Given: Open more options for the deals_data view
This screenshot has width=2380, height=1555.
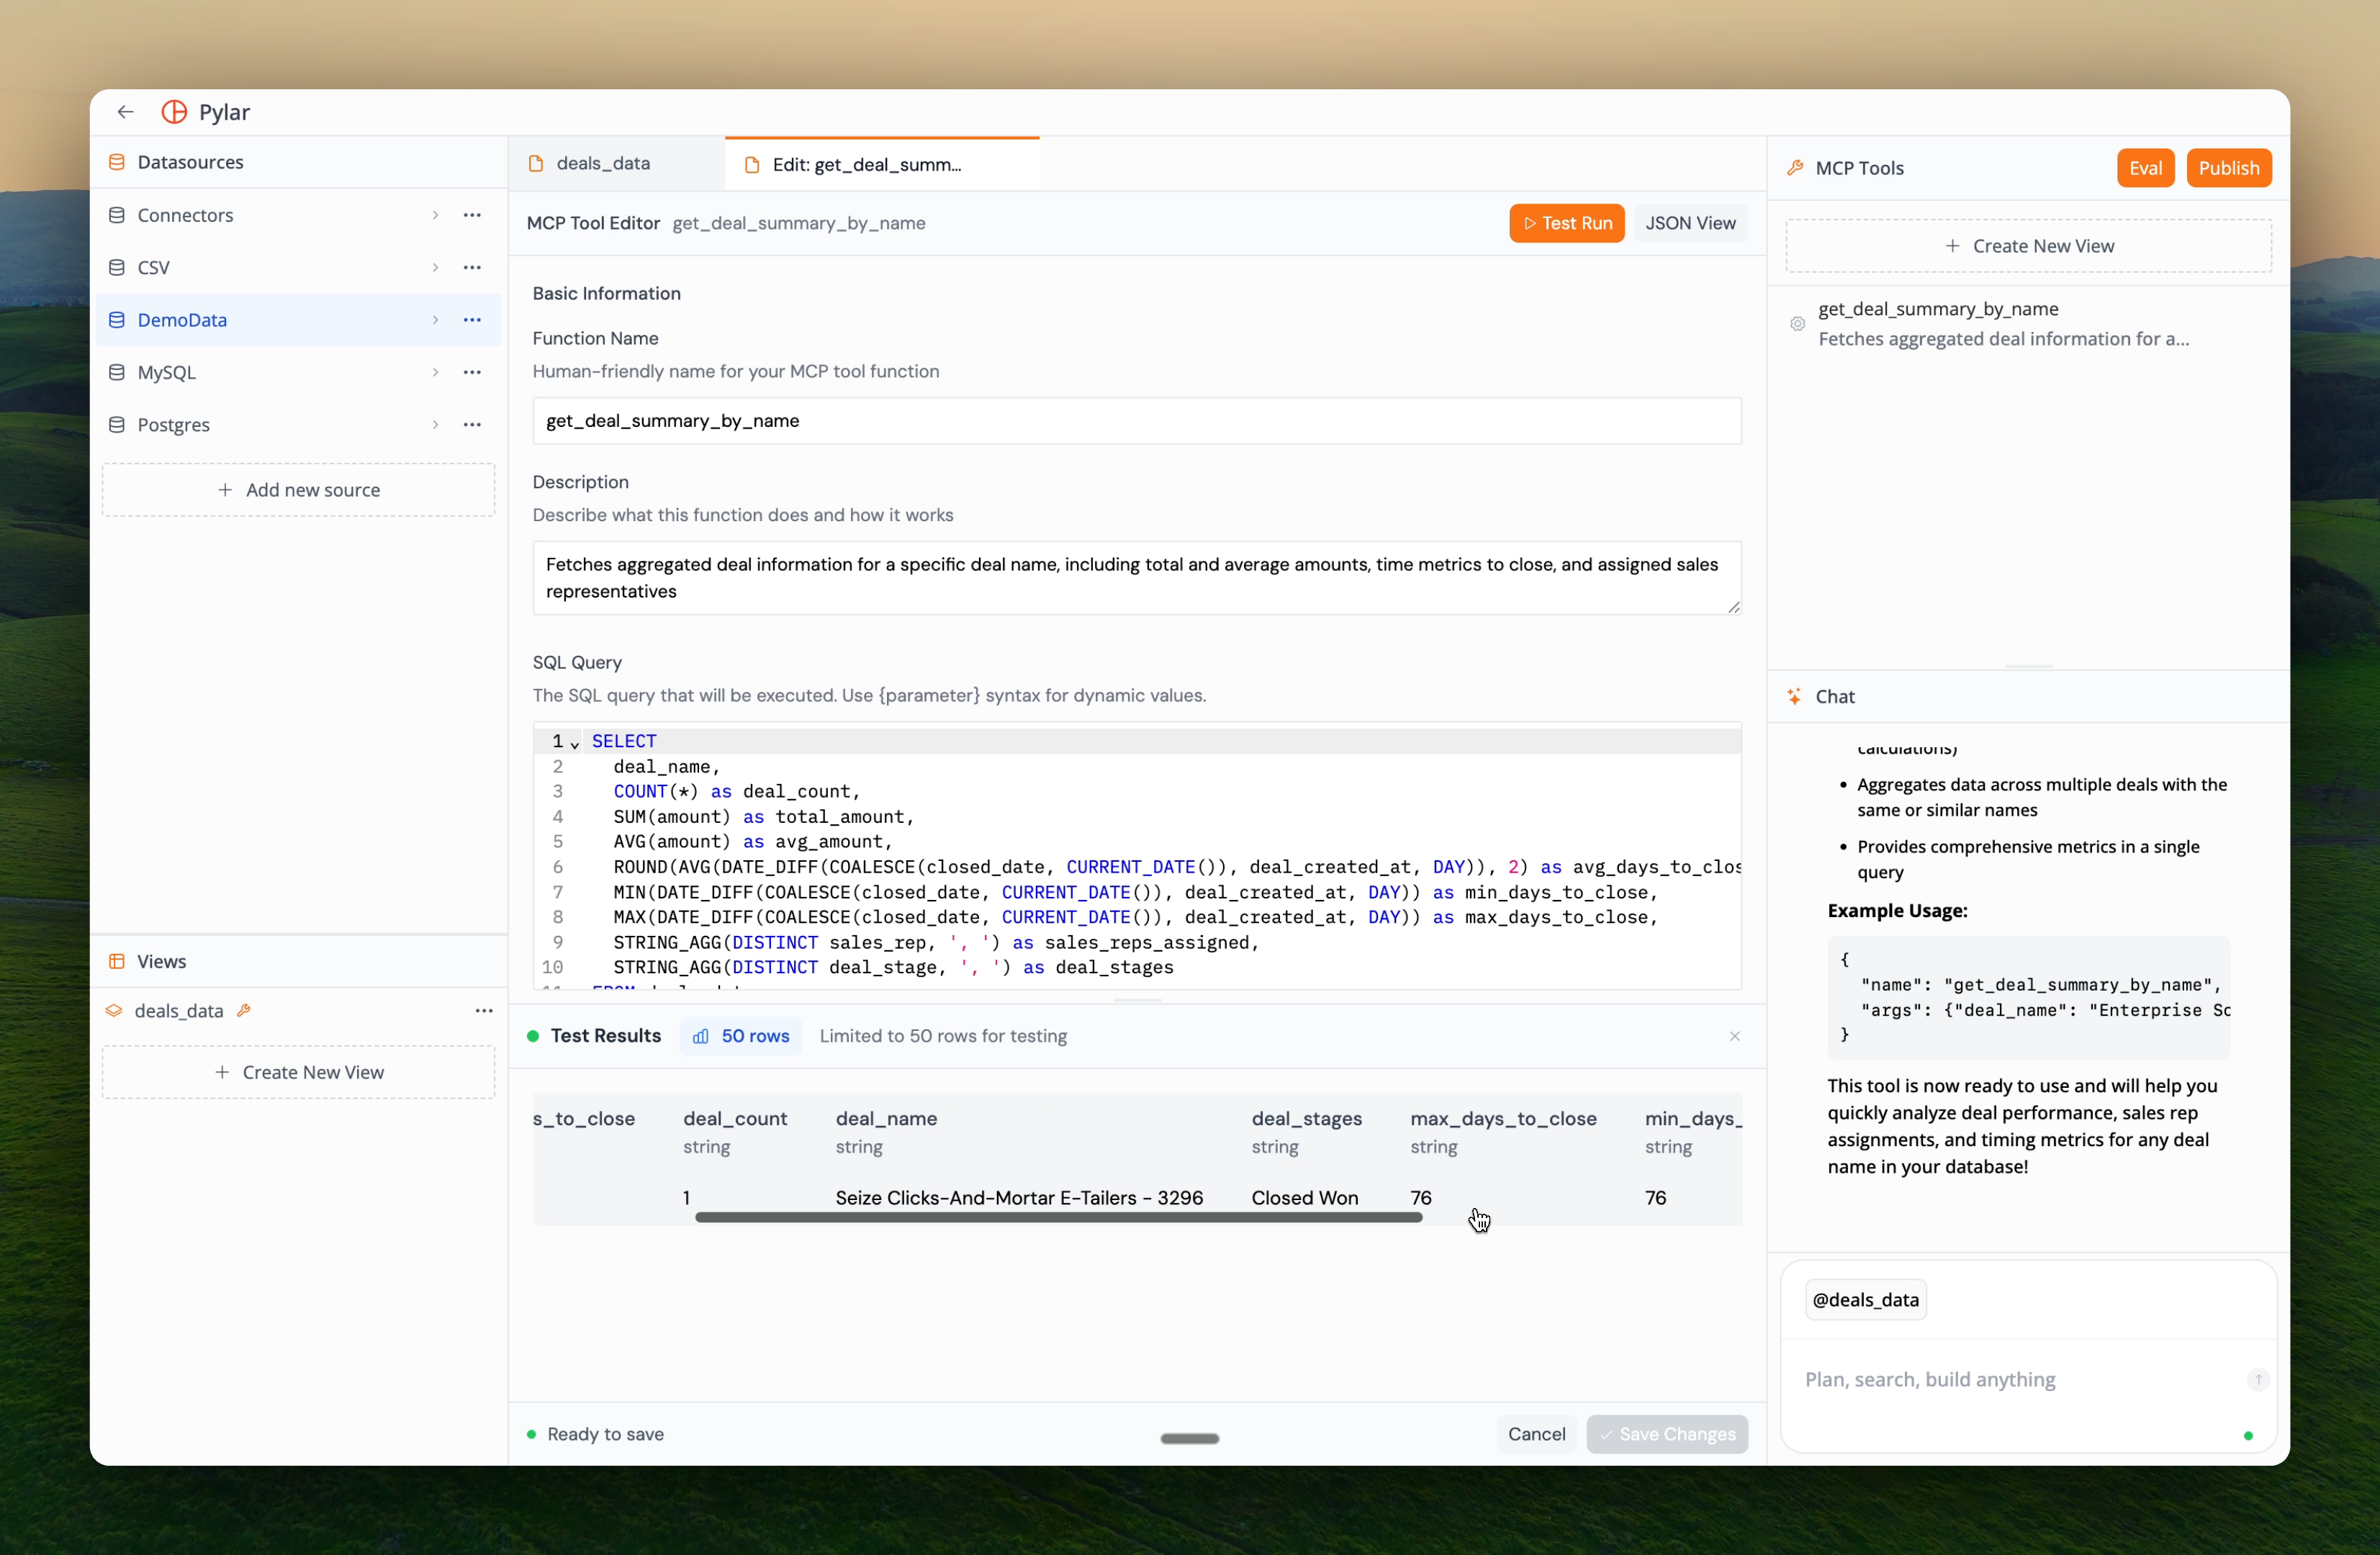Looking at the screenshot, I should pos(484,1010).
